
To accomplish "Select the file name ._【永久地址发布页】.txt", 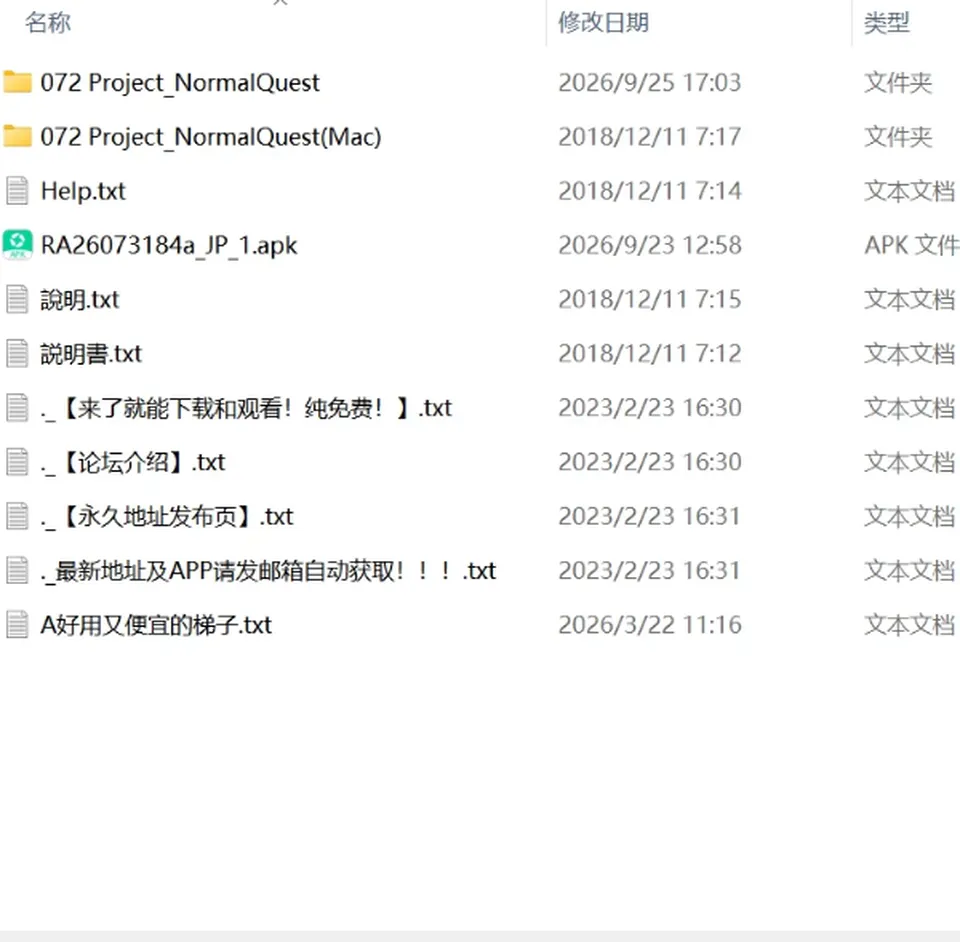I will (167, 517).
